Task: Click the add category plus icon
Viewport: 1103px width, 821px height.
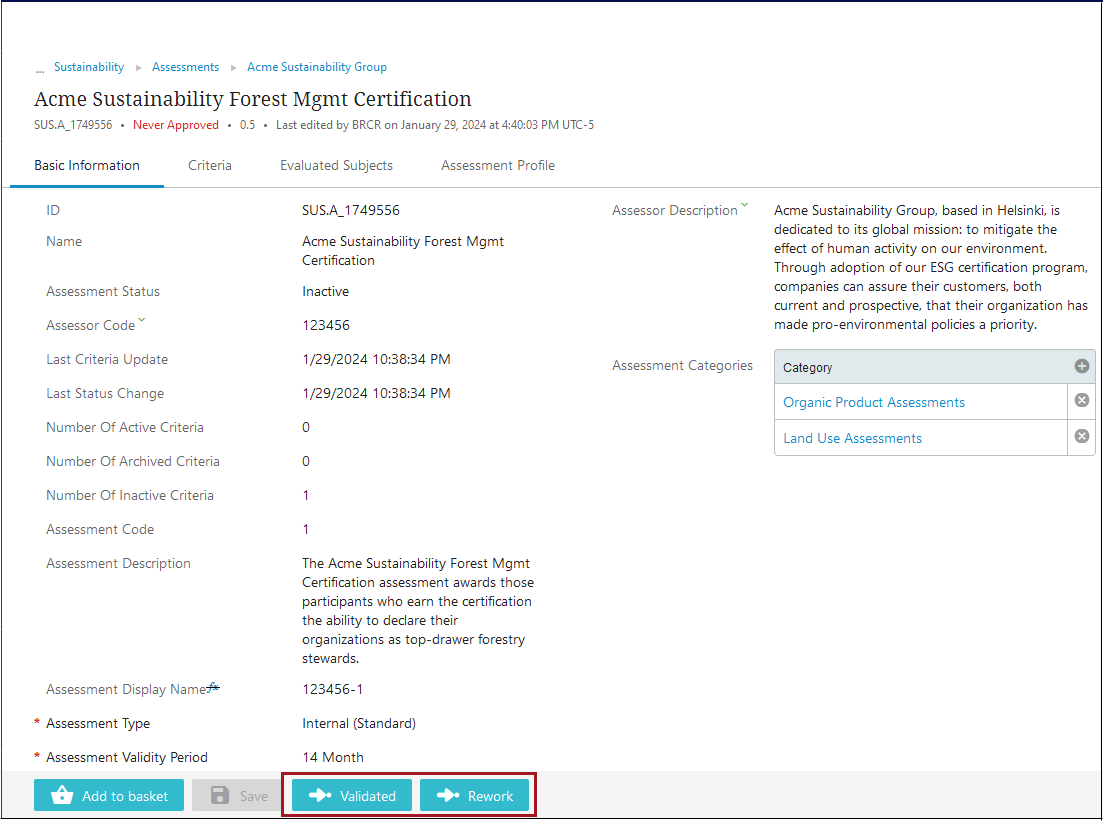Action: pos(1081,367)
